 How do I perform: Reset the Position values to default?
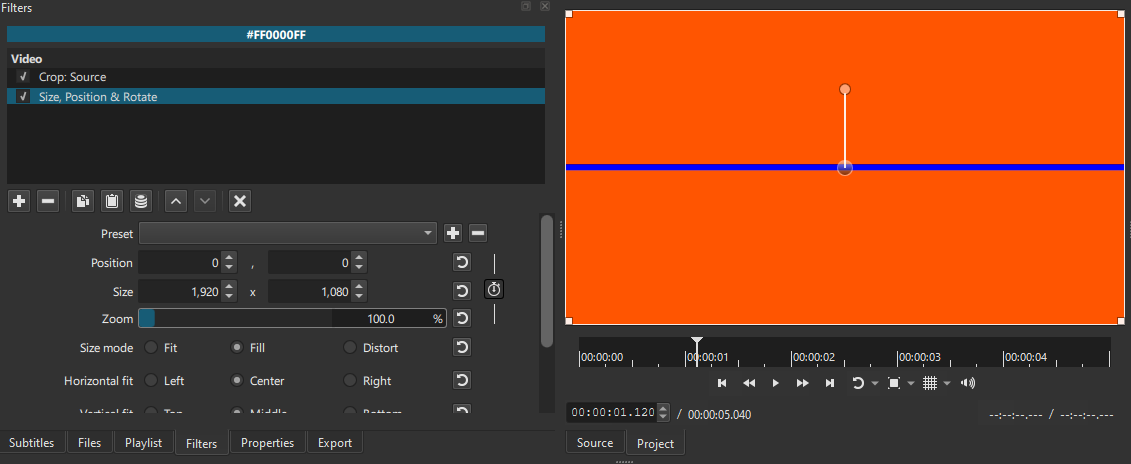click(462, 263)
